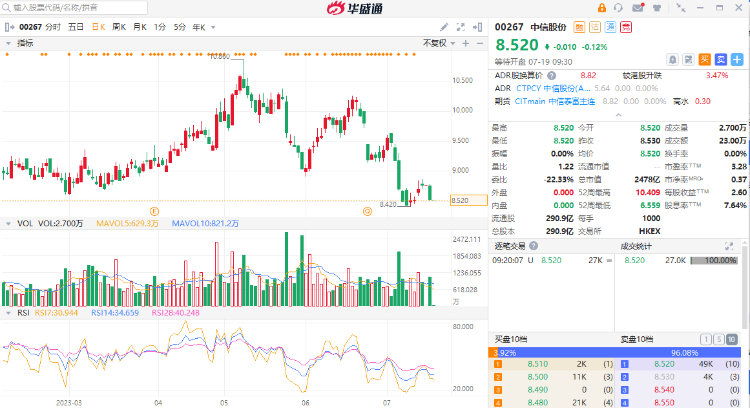Add stock to watchlist with plus icon
Screen dimensions: 750x408
[738, 59]
